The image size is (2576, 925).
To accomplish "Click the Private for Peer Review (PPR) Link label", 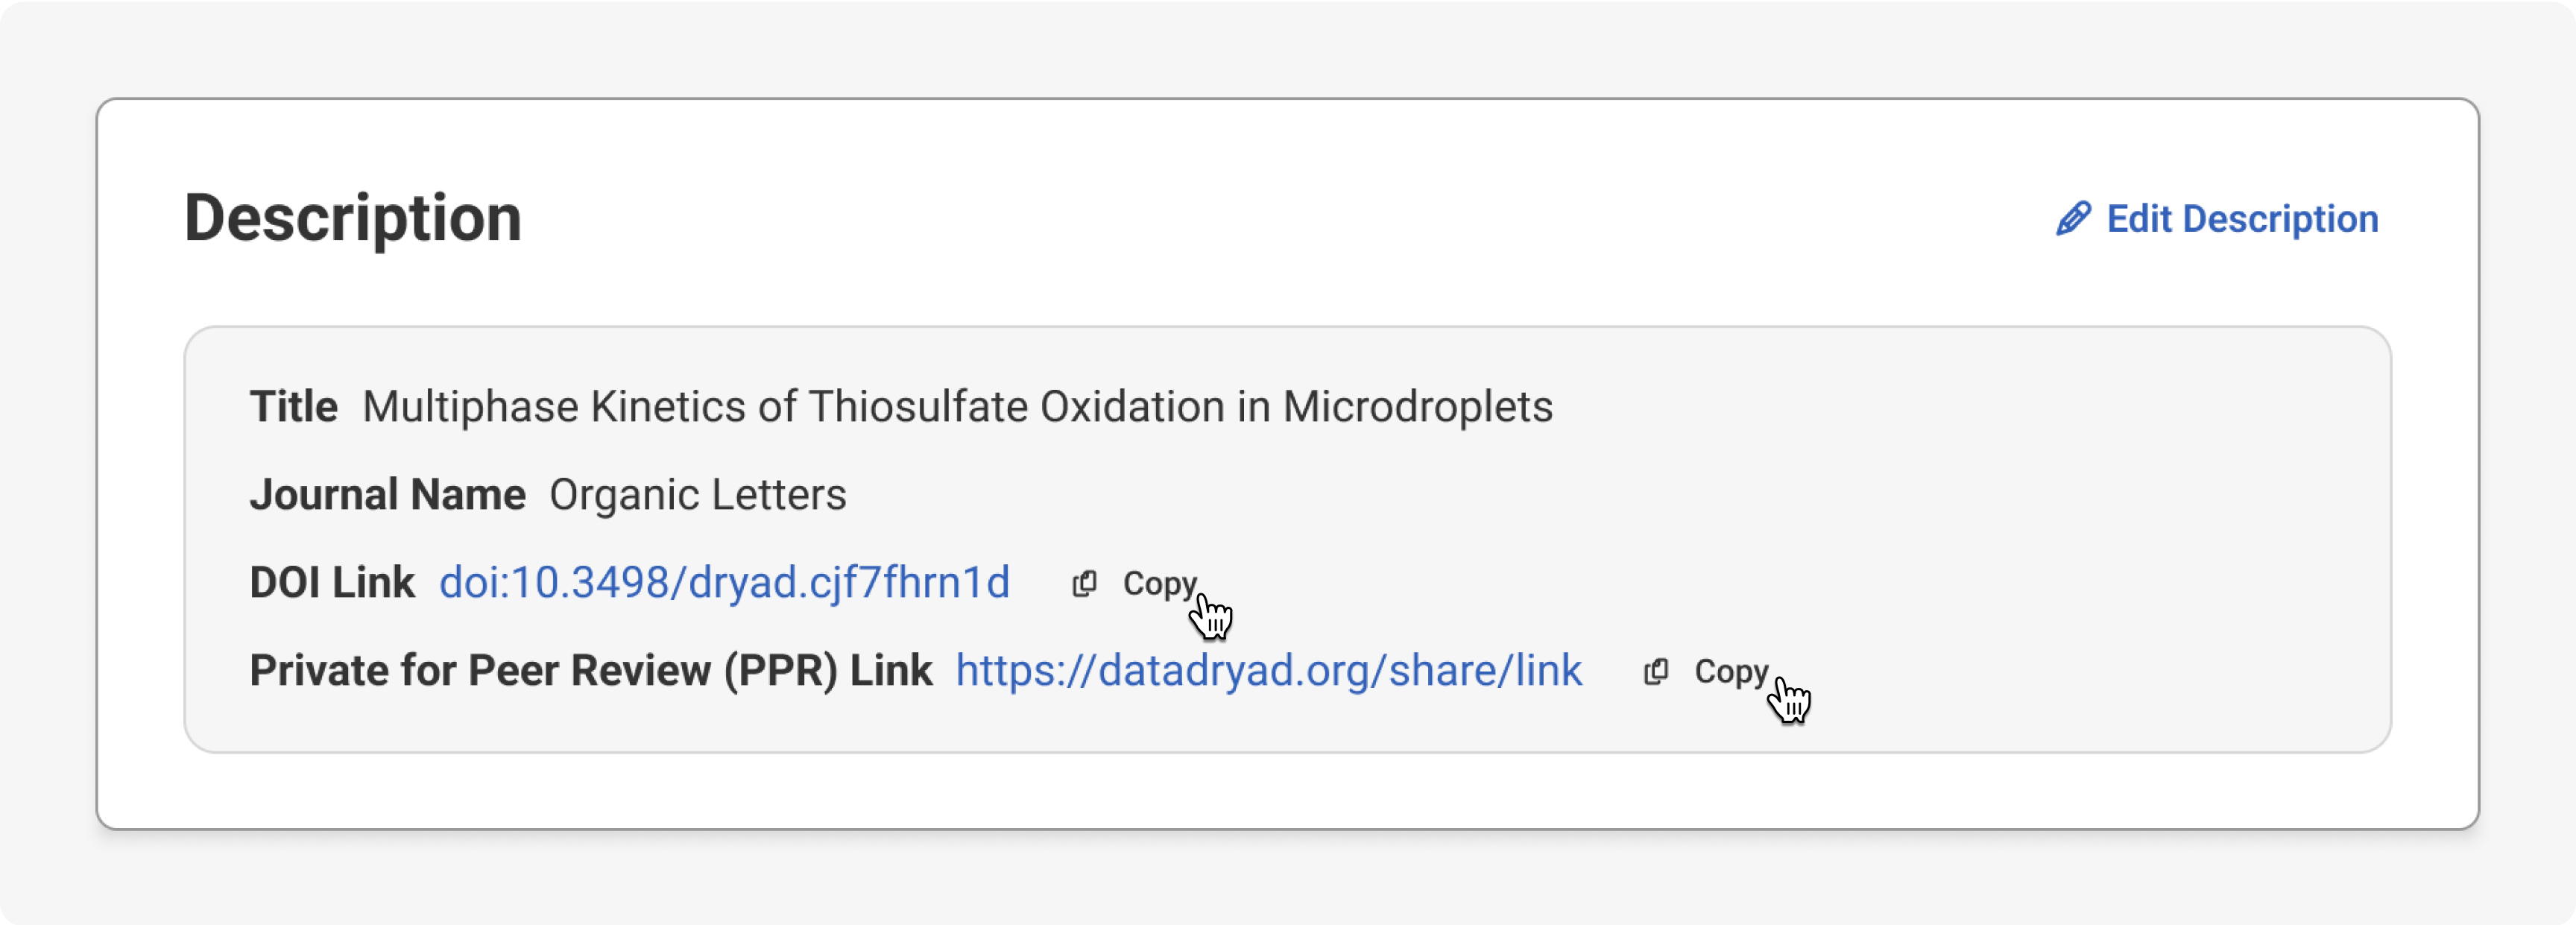I will point(590,670).
